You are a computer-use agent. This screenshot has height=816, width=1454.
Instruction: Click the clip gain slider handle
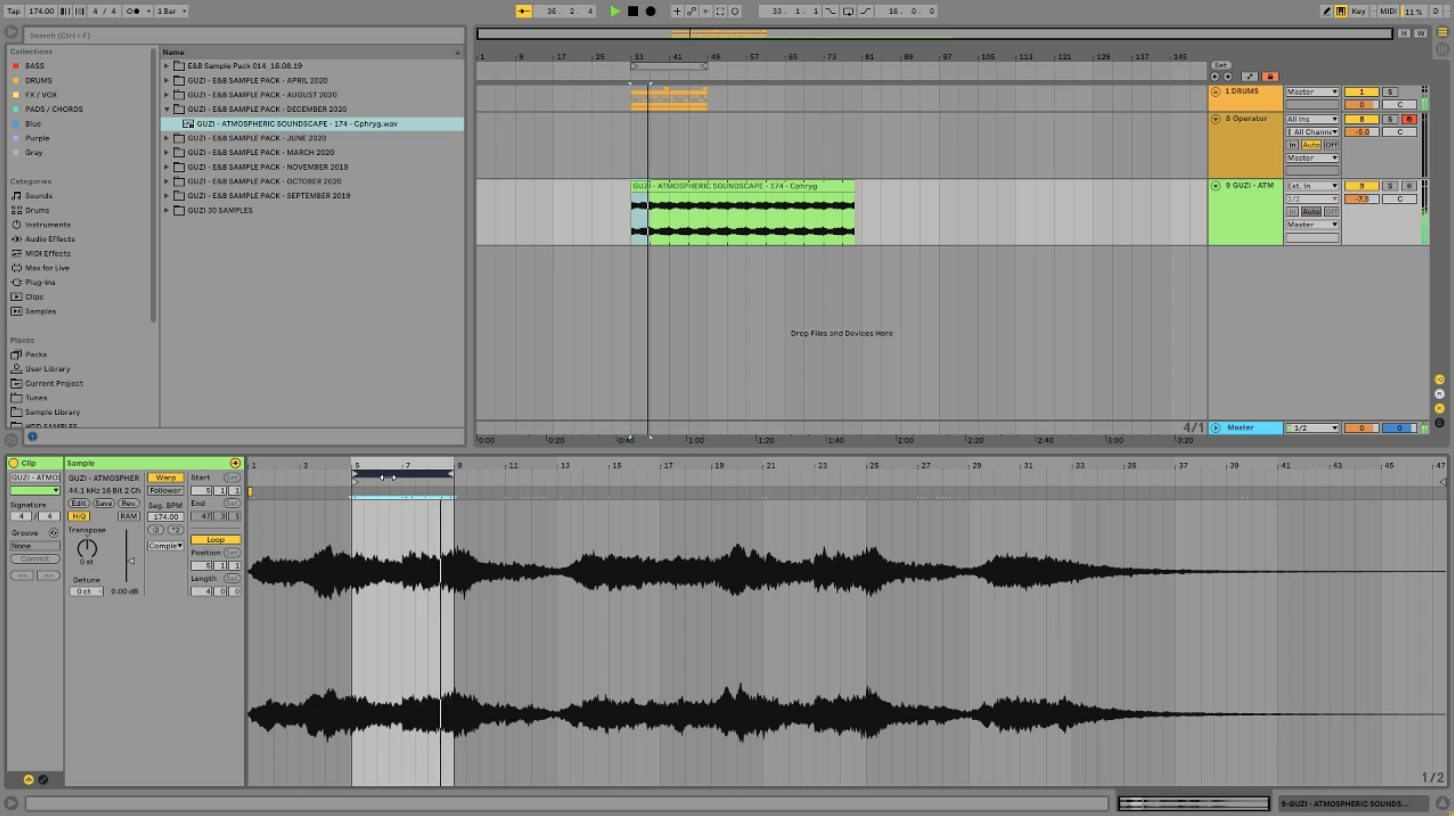coord(130,561)
